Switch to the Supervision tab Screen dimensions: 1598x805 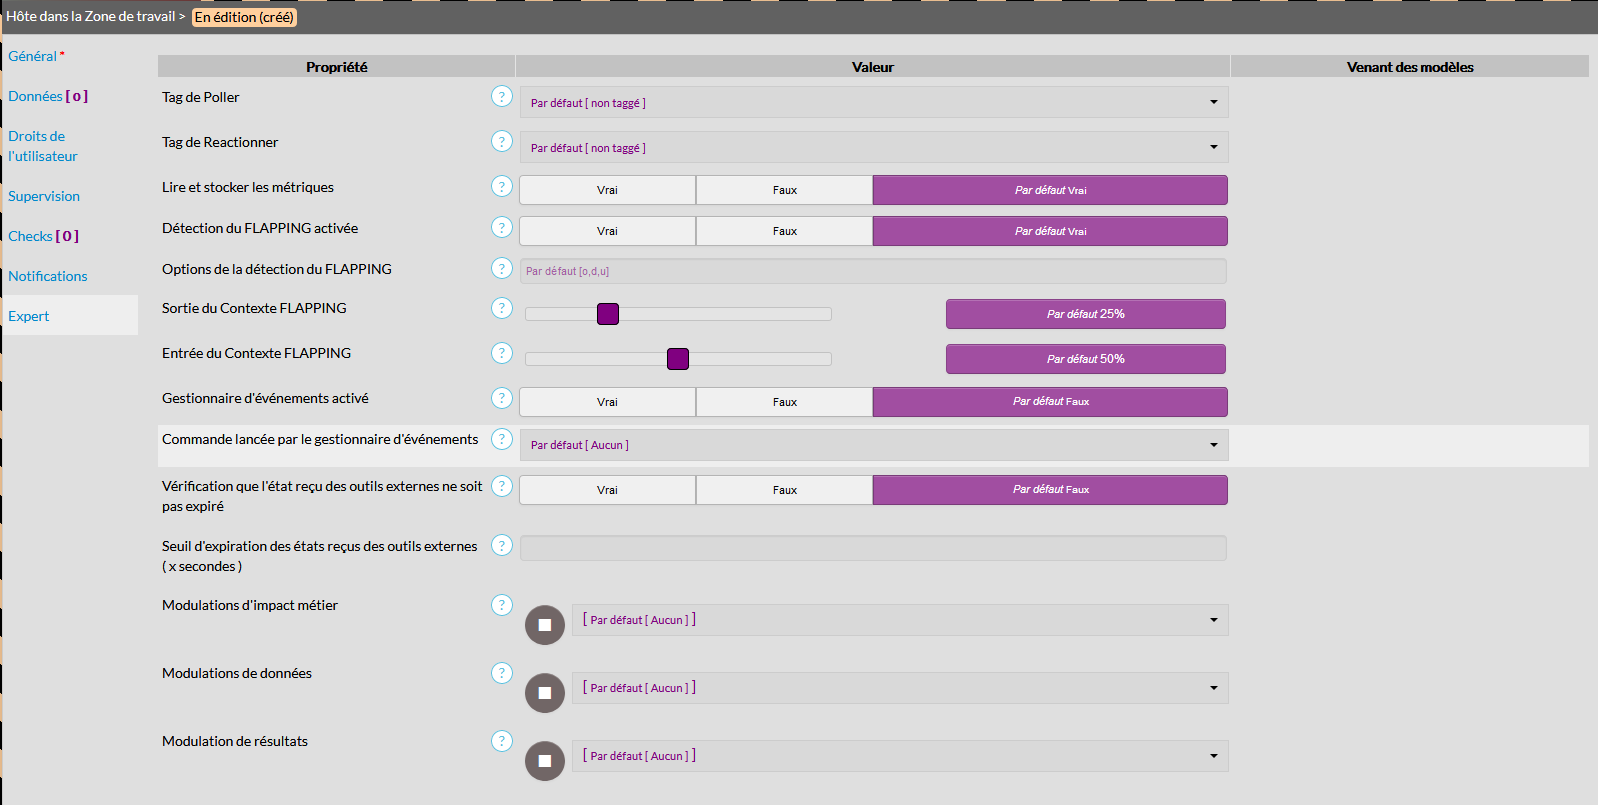click(x=44, y=196)
